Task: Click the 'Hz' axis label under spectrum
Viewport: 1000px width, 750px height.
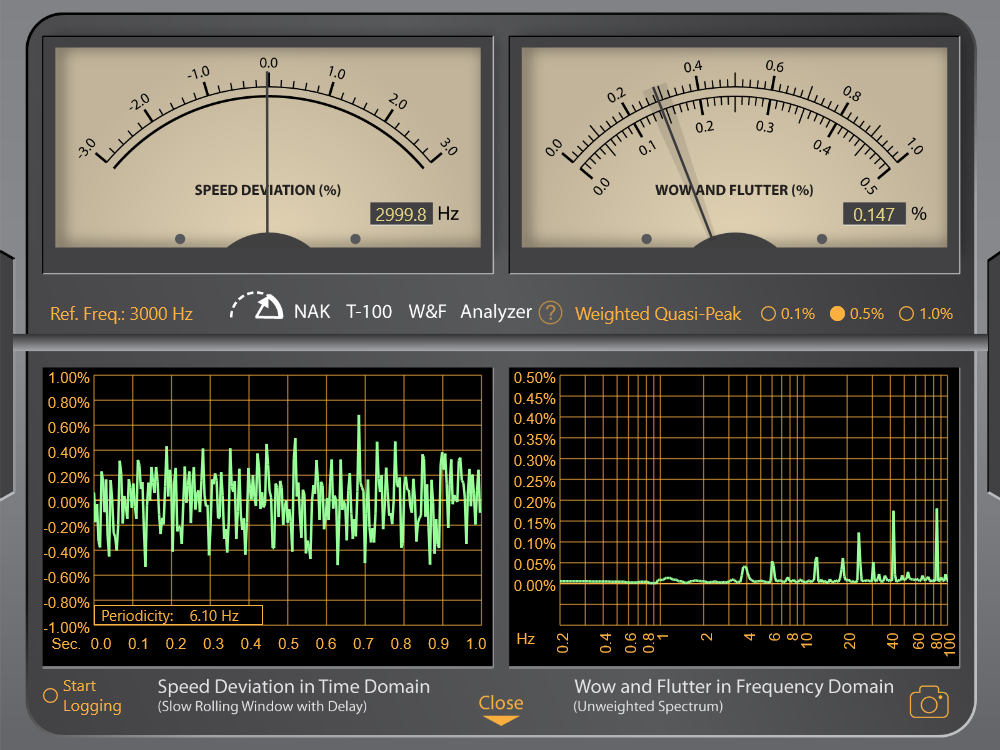Action: pyautogui.click(x=526, y=638)
